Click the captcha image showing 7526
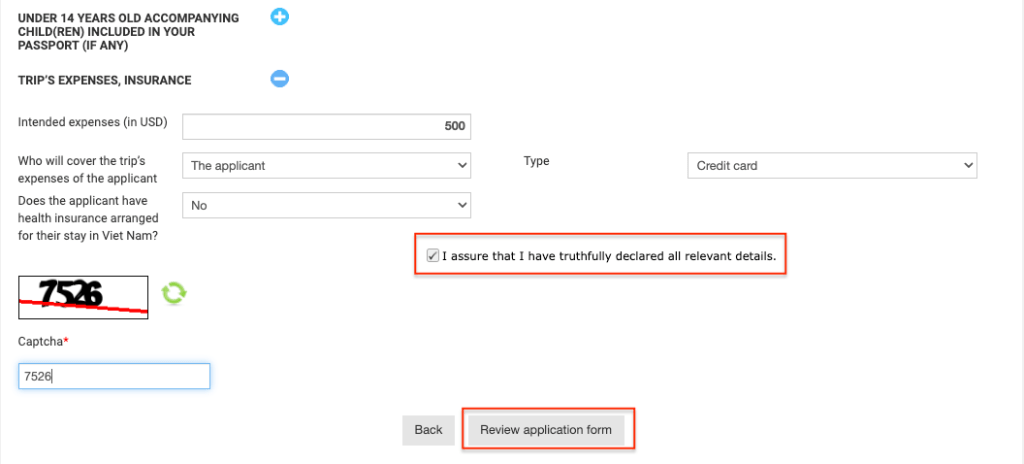This screenshot has width=1024, height=464. point(84,297)
